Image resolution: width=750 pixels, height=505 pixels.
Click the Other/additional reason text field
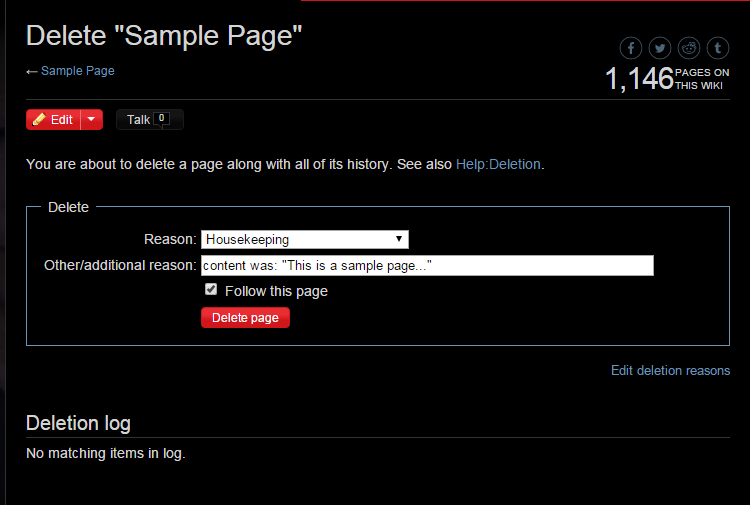tap(427, 265)
